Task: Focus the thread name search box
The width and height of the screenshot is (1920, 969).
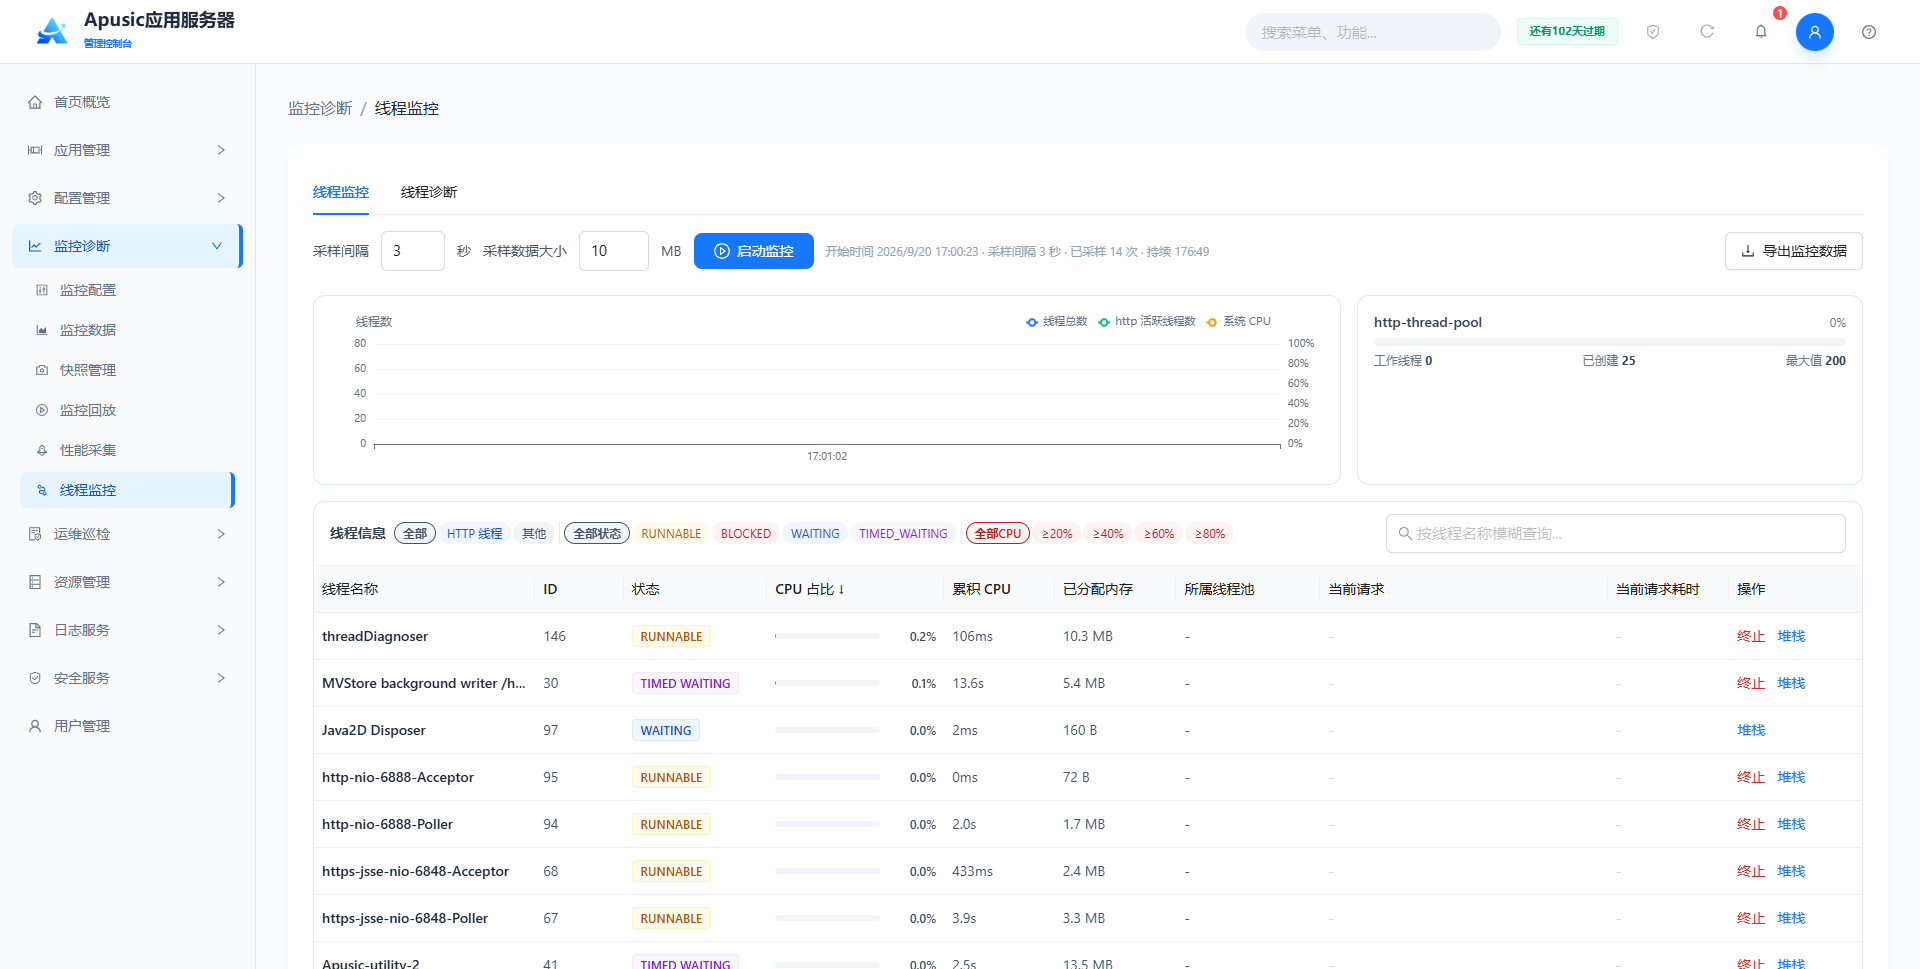Action: click(x=1616, y=534)
